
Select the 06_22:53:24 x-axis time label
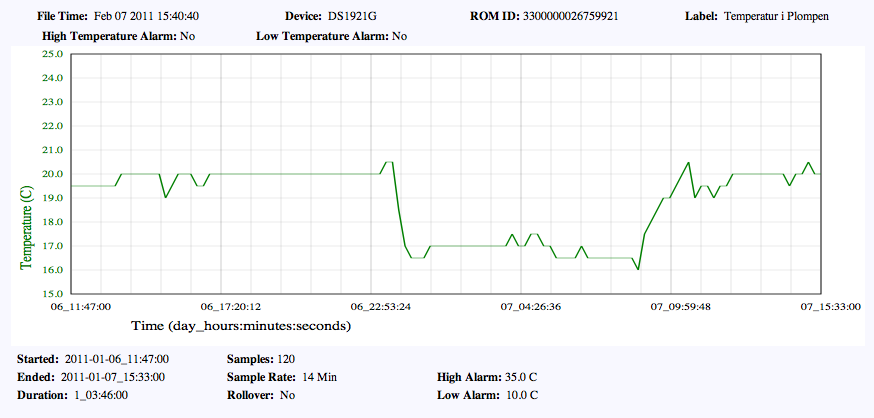pos(379,307)
